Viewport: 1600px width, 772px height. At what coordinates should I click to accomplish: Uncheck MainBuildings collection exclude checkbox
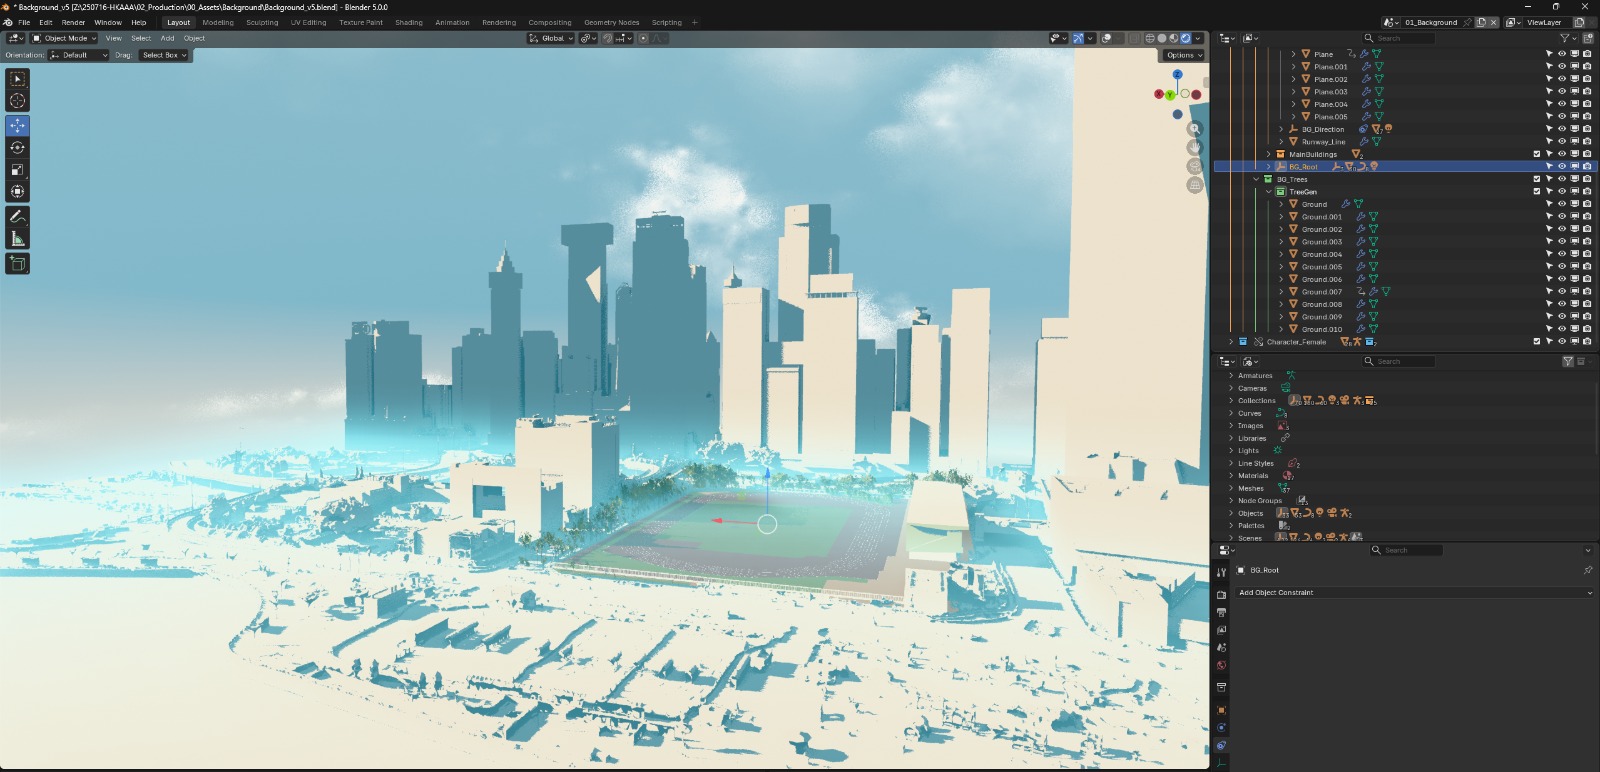pyautogui.click(x=1537, y=154)
